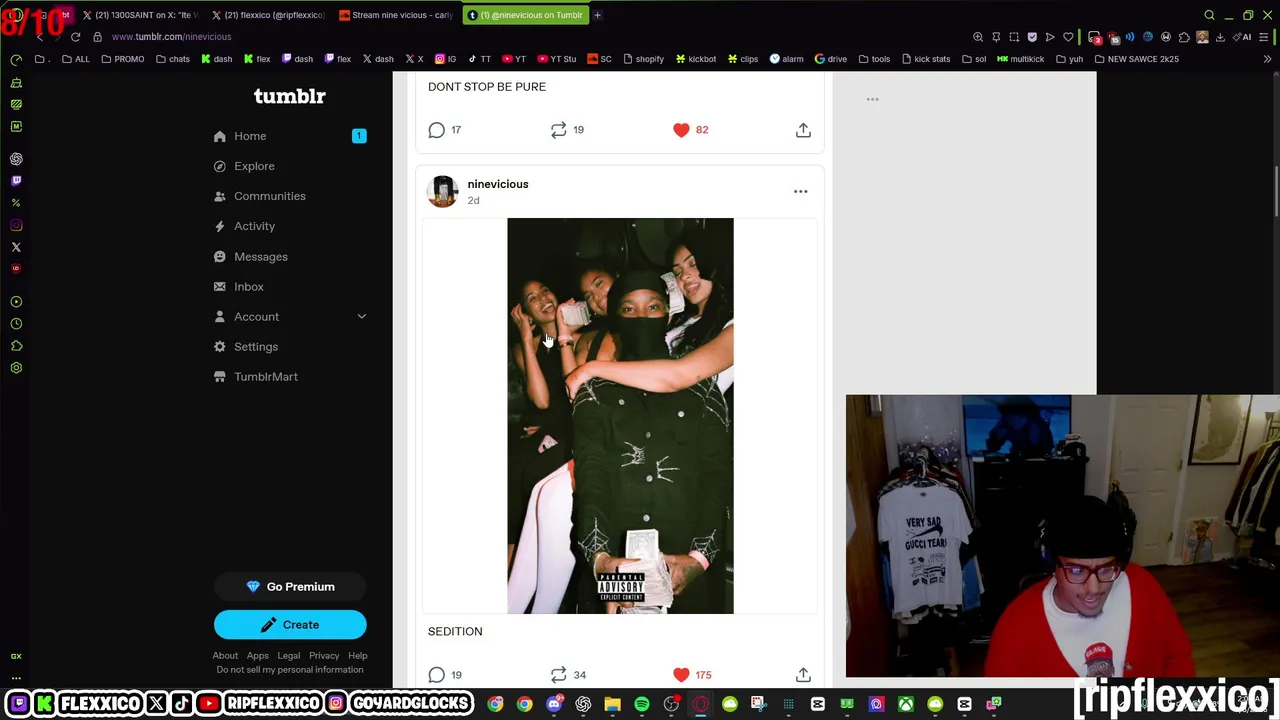Open Spotify from the taskbar
Viewport: 1280px width, 720px height.
pyautogui.click(x=642, y=705)
